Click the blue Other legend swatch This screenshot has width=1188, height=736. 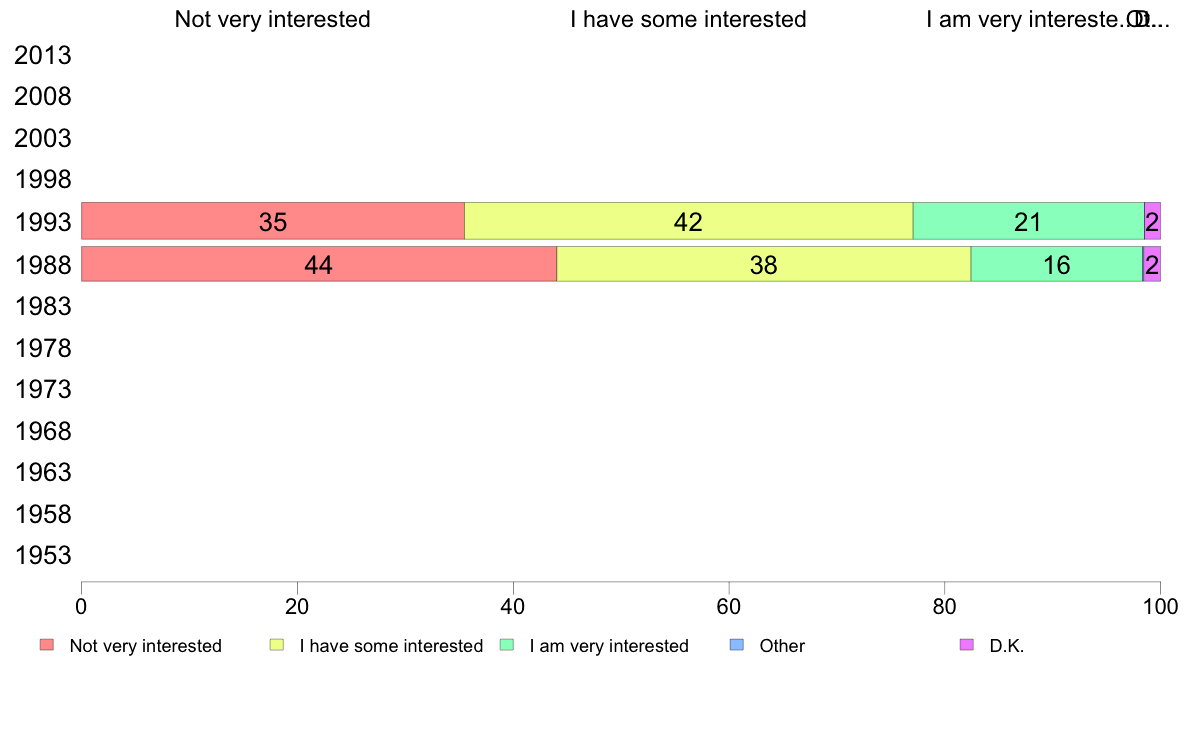(736, 645)
